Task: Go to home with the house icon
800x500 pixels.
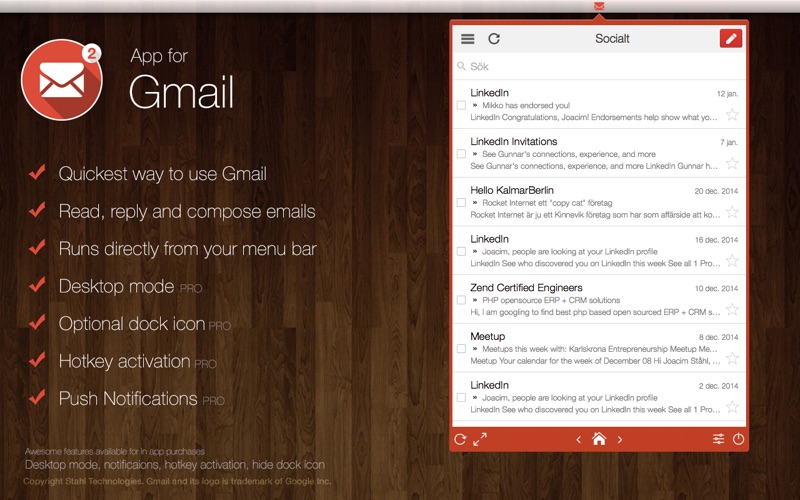Action: pos(599,439)
